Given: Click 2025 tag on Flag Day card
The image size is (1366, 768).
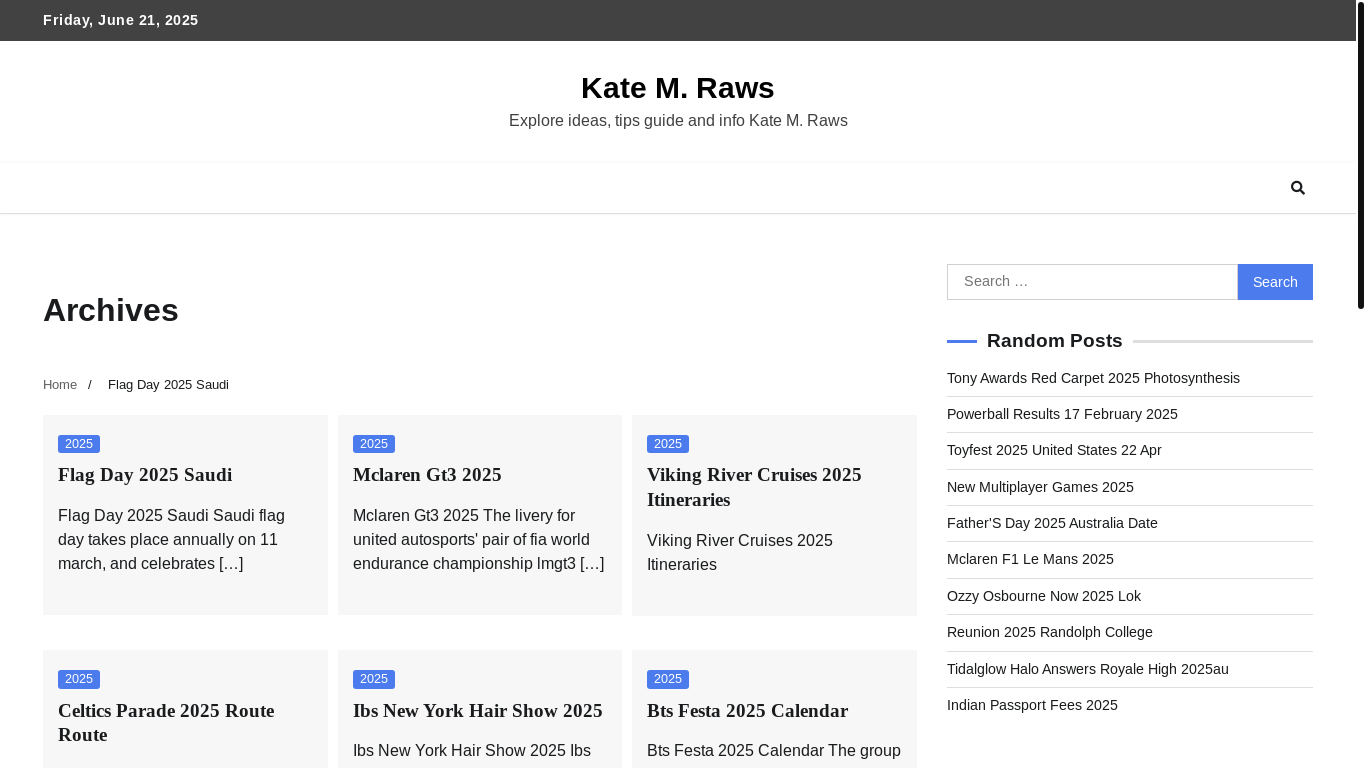Looking at the screenshot, I should coord(79,444).
